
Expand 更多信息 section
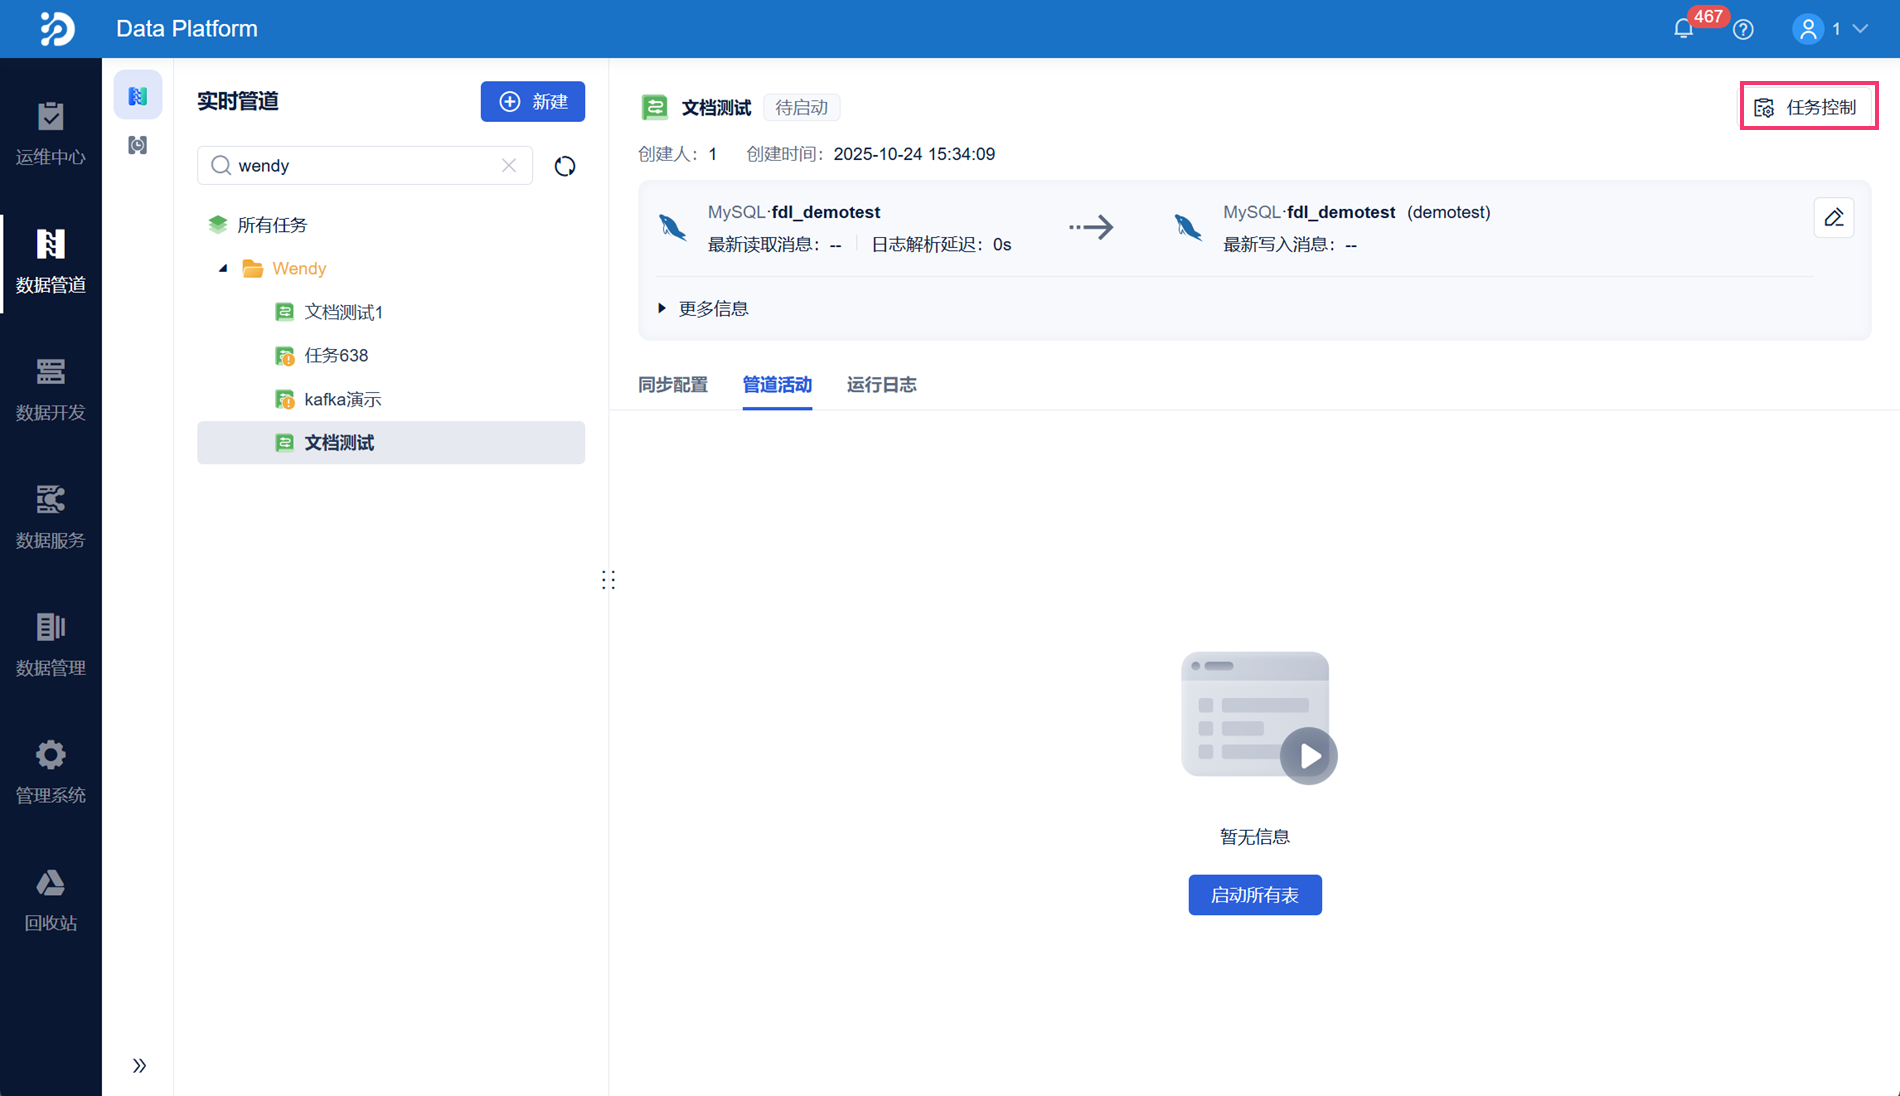click(703, 308)
